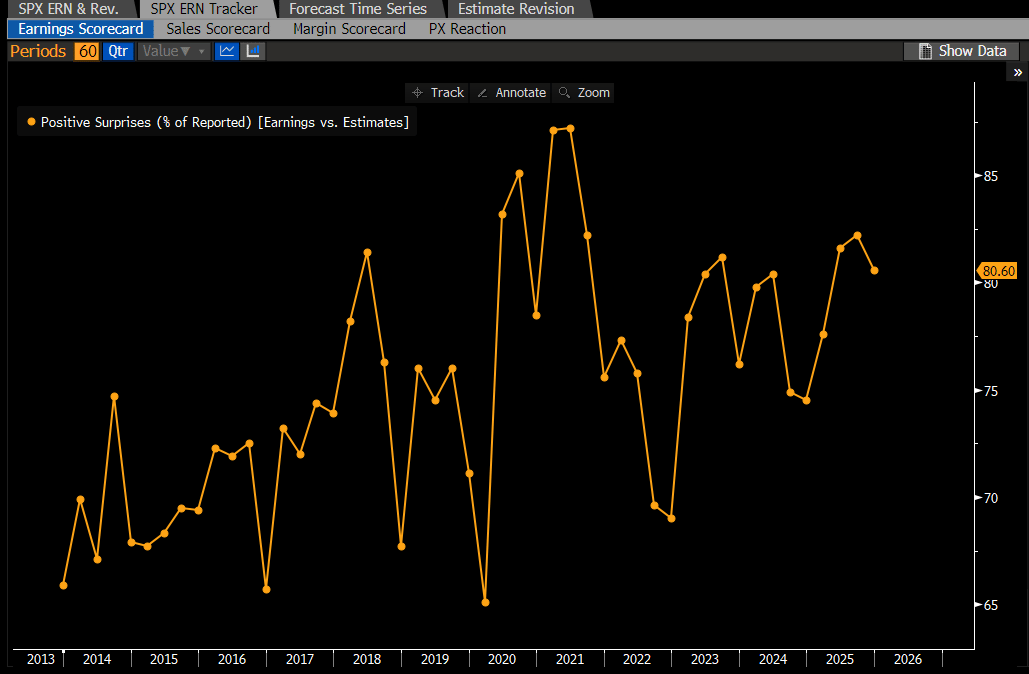Select the Margin Scorecard sub-tab
The height and width of the screenshot is (674, 1029).
tap(349, 29)
